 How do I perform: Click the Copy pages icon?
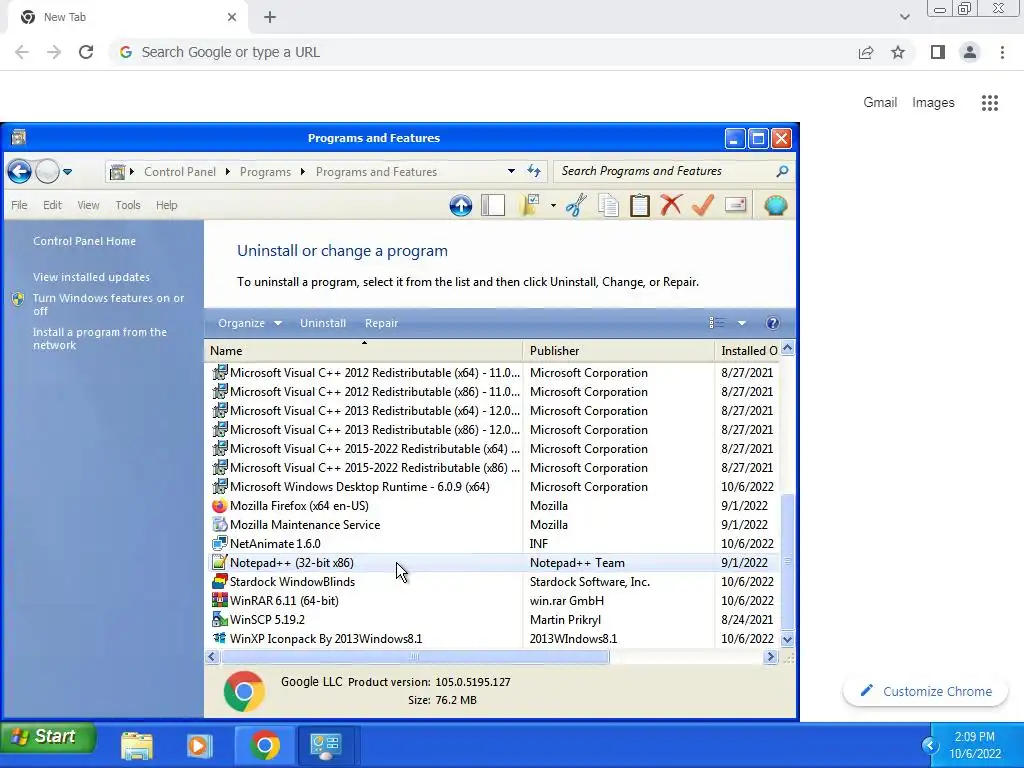point(608,205)
